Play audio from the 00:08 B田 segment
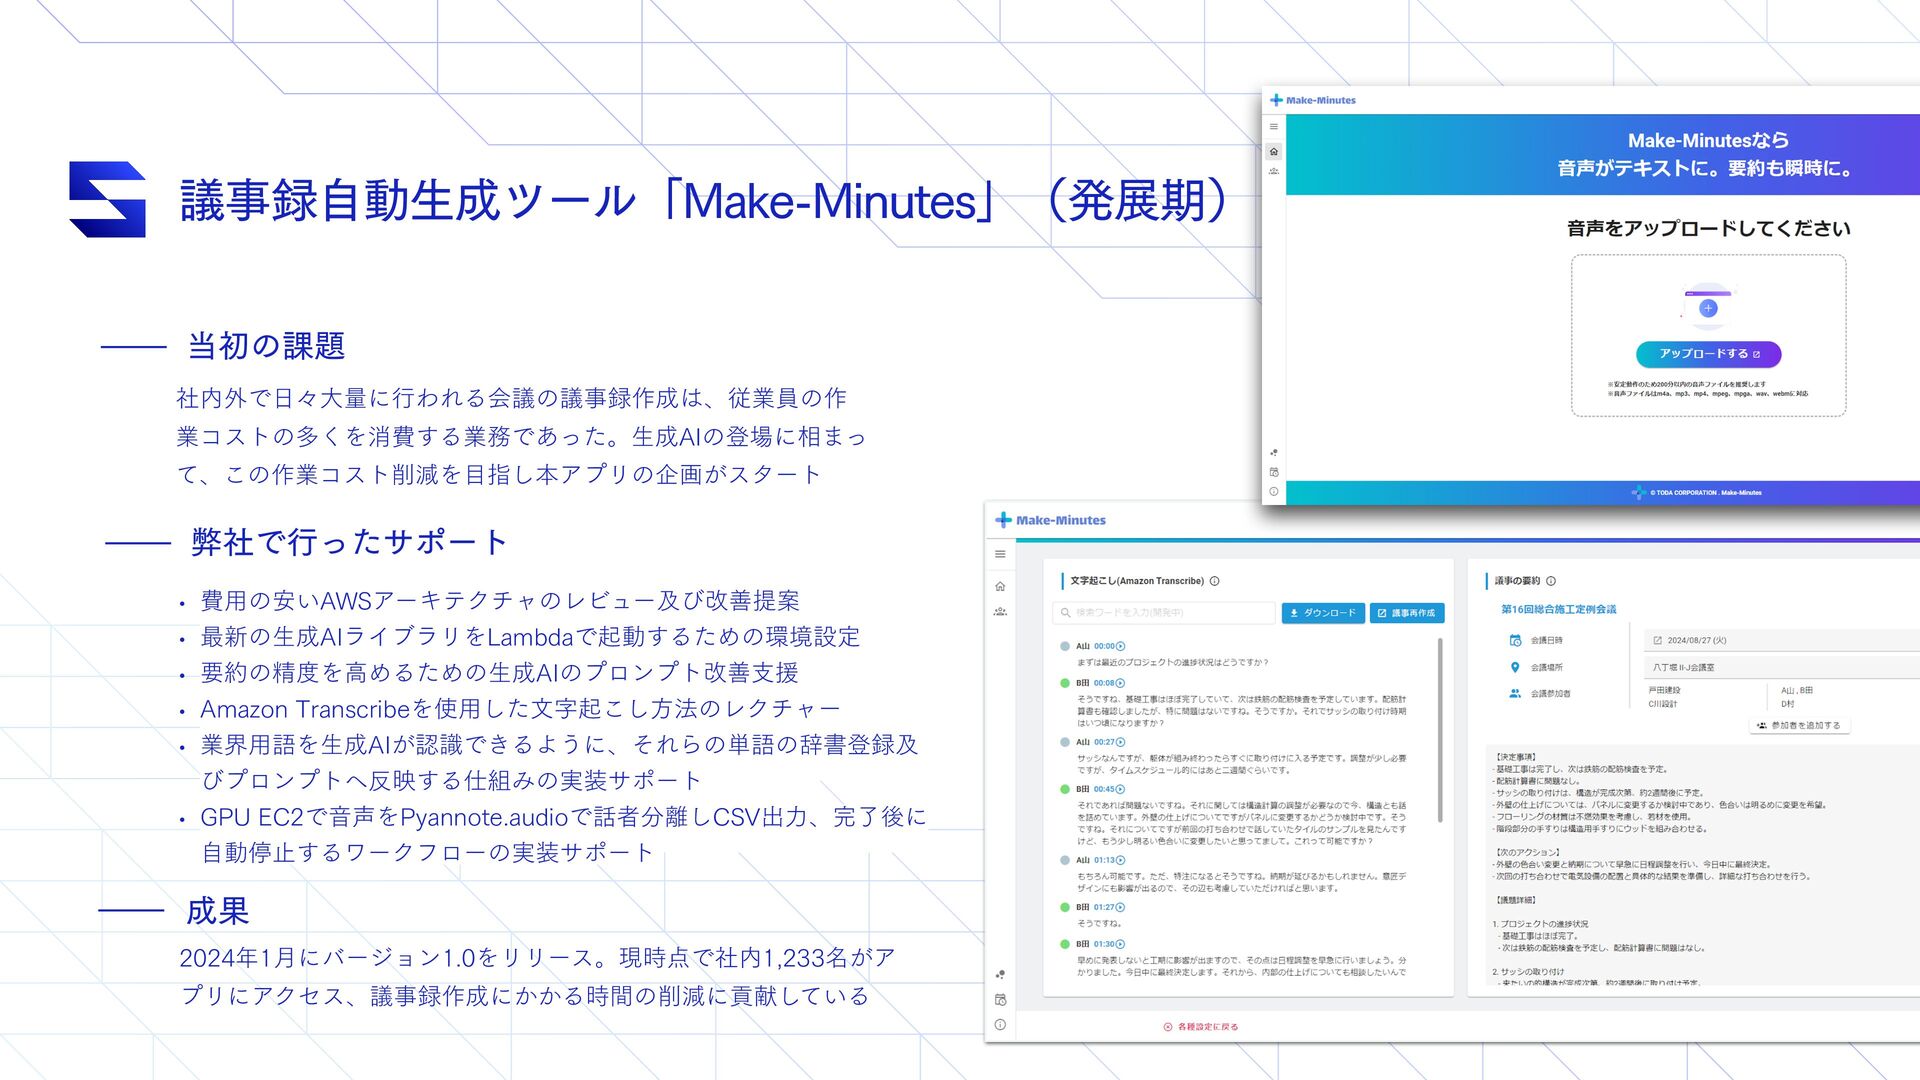Screen dimensions: 1920x1080 pyautogui.click(x=1120, y=683)
